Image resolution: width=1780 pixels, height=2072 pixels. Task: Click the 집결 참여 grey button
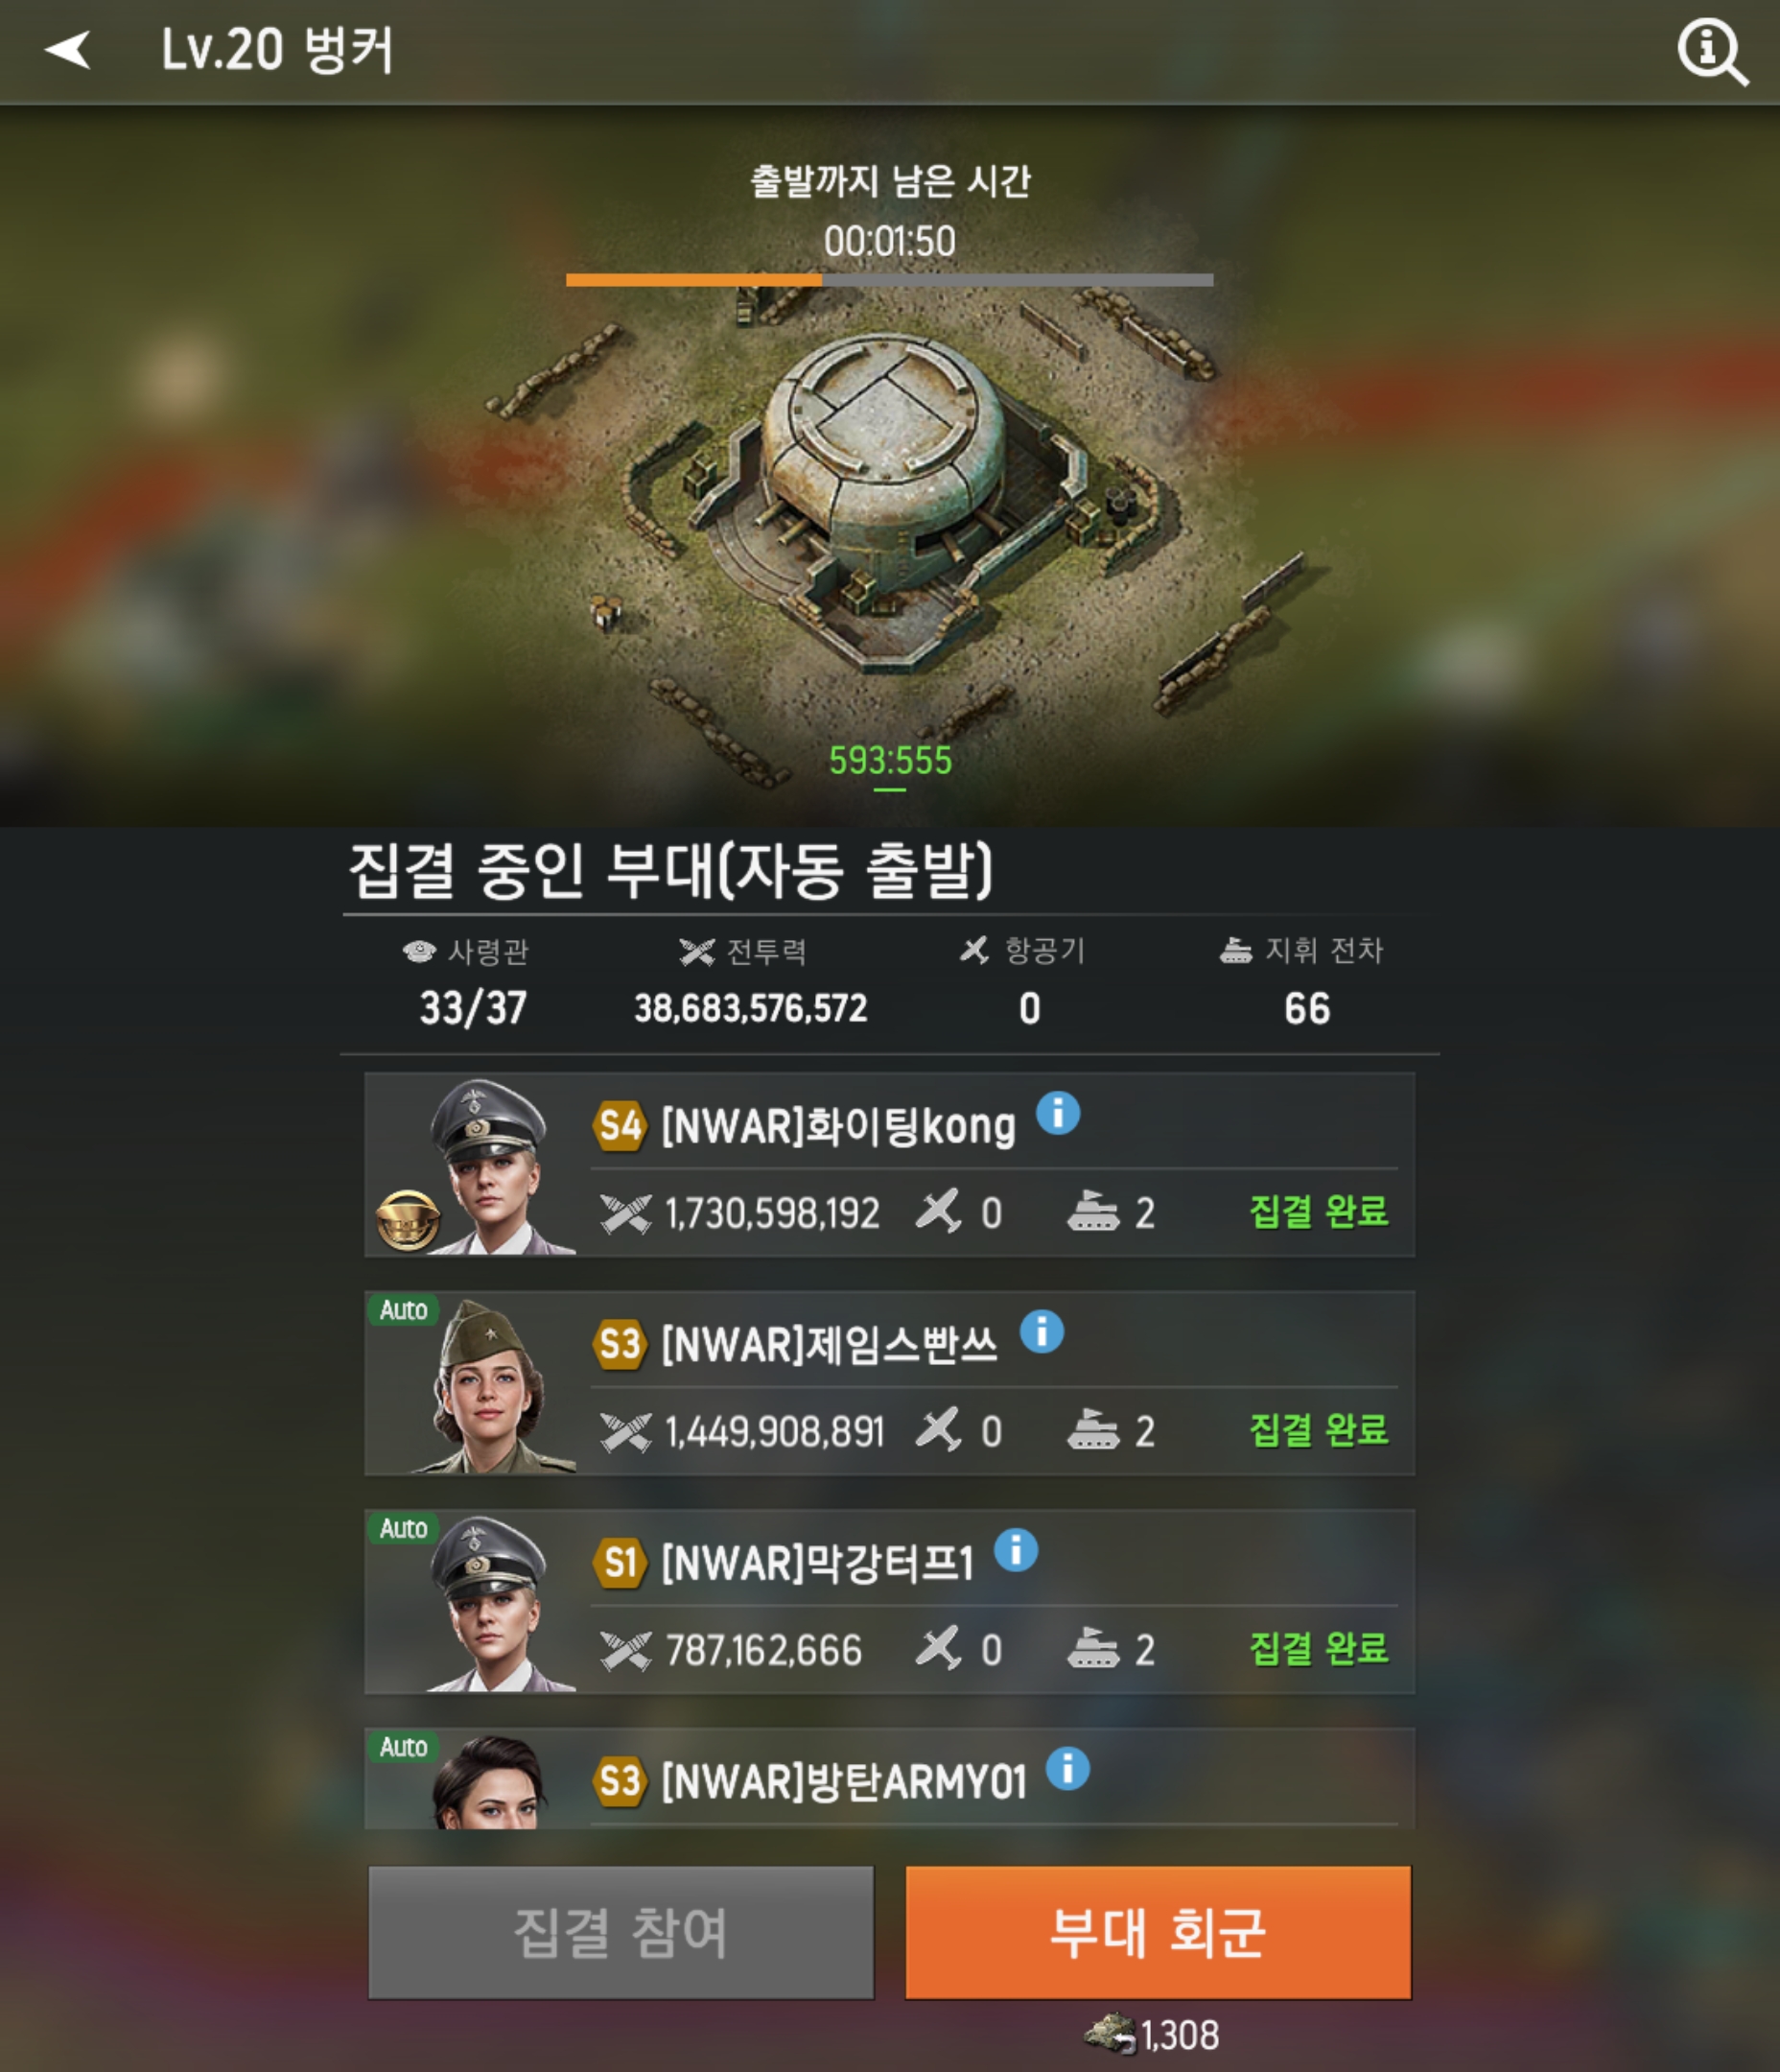[621, 1932]
